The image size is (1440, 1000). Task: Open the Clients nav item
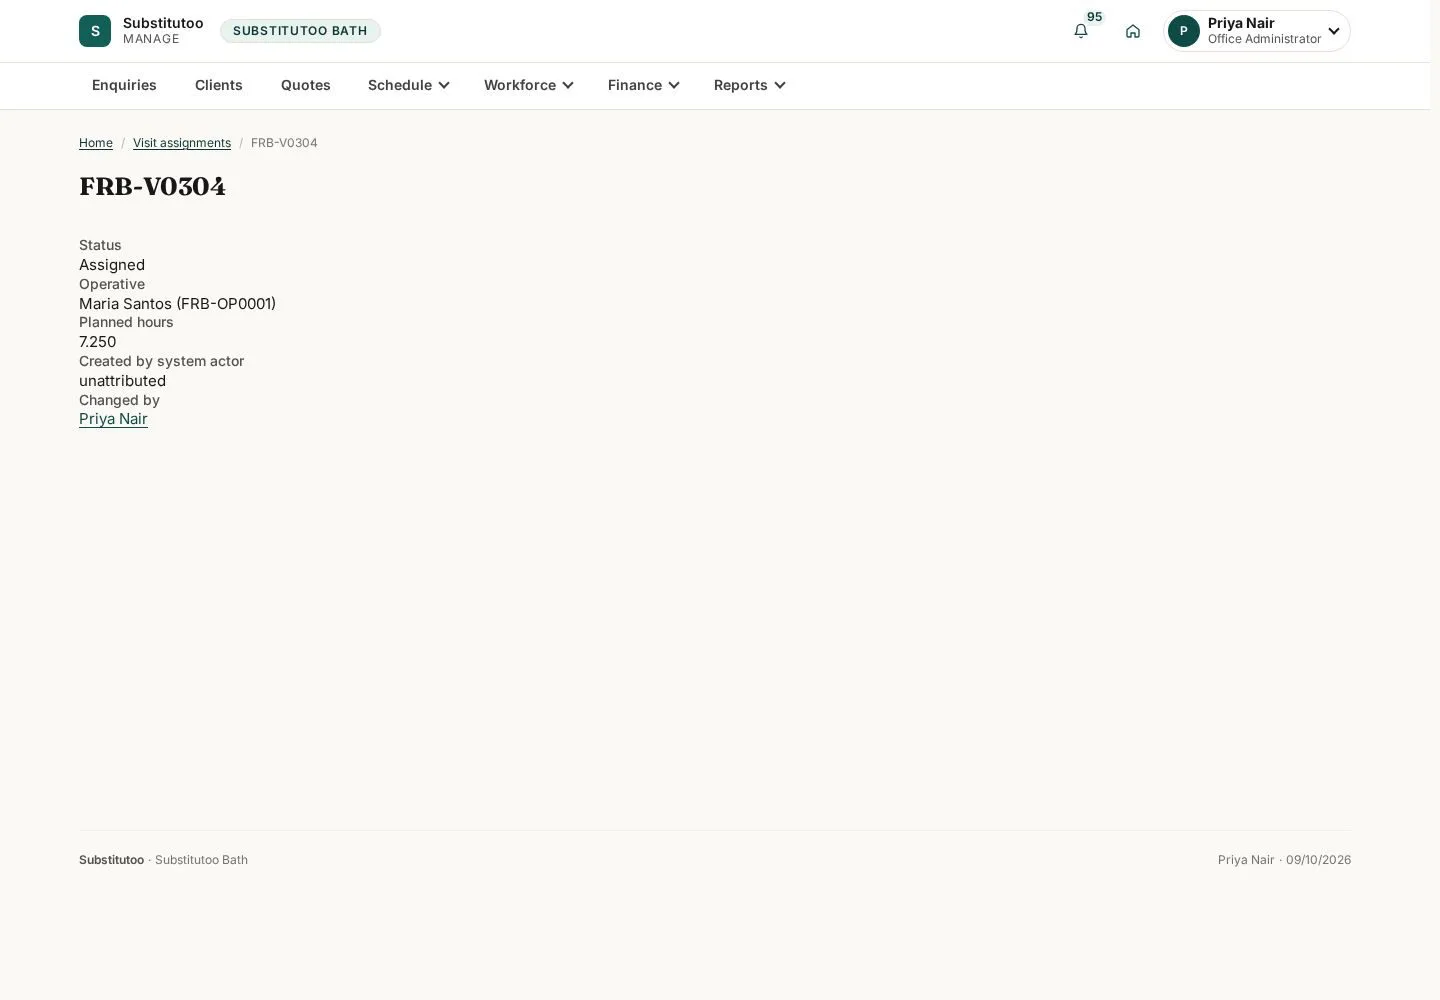pos(219,85)
